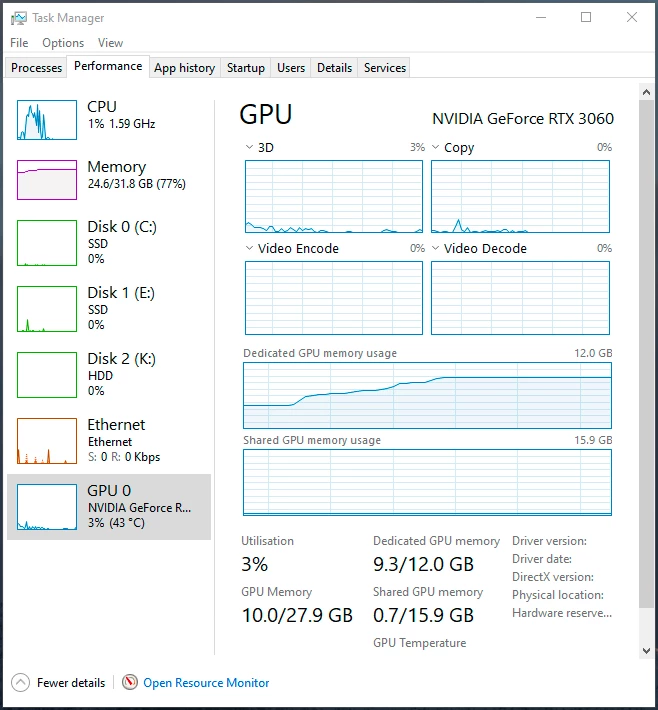
Task: Switch to the App history tab
Action: pyautogui.click(x=184, y=68)
